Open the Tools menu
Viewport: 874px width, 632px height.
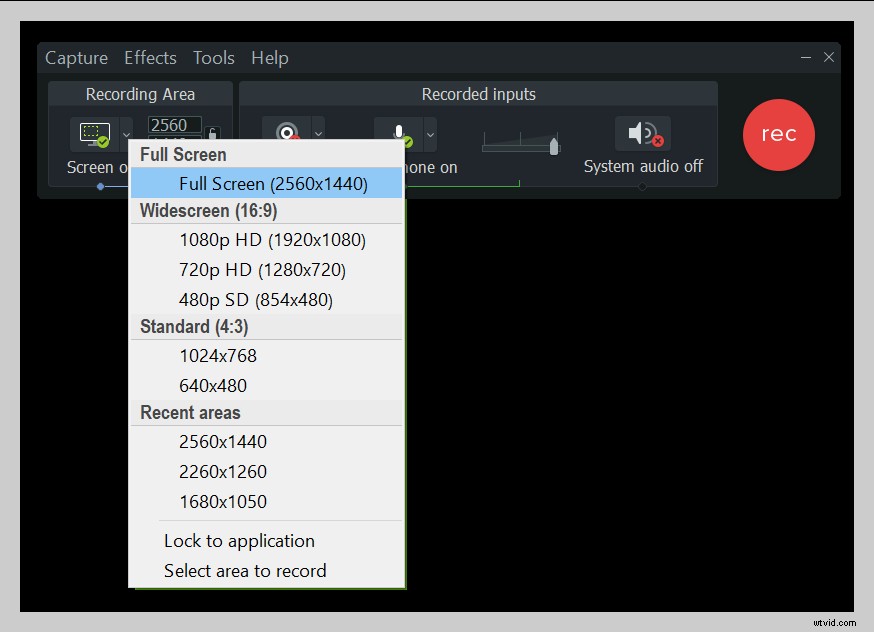(x=213, y=57)
